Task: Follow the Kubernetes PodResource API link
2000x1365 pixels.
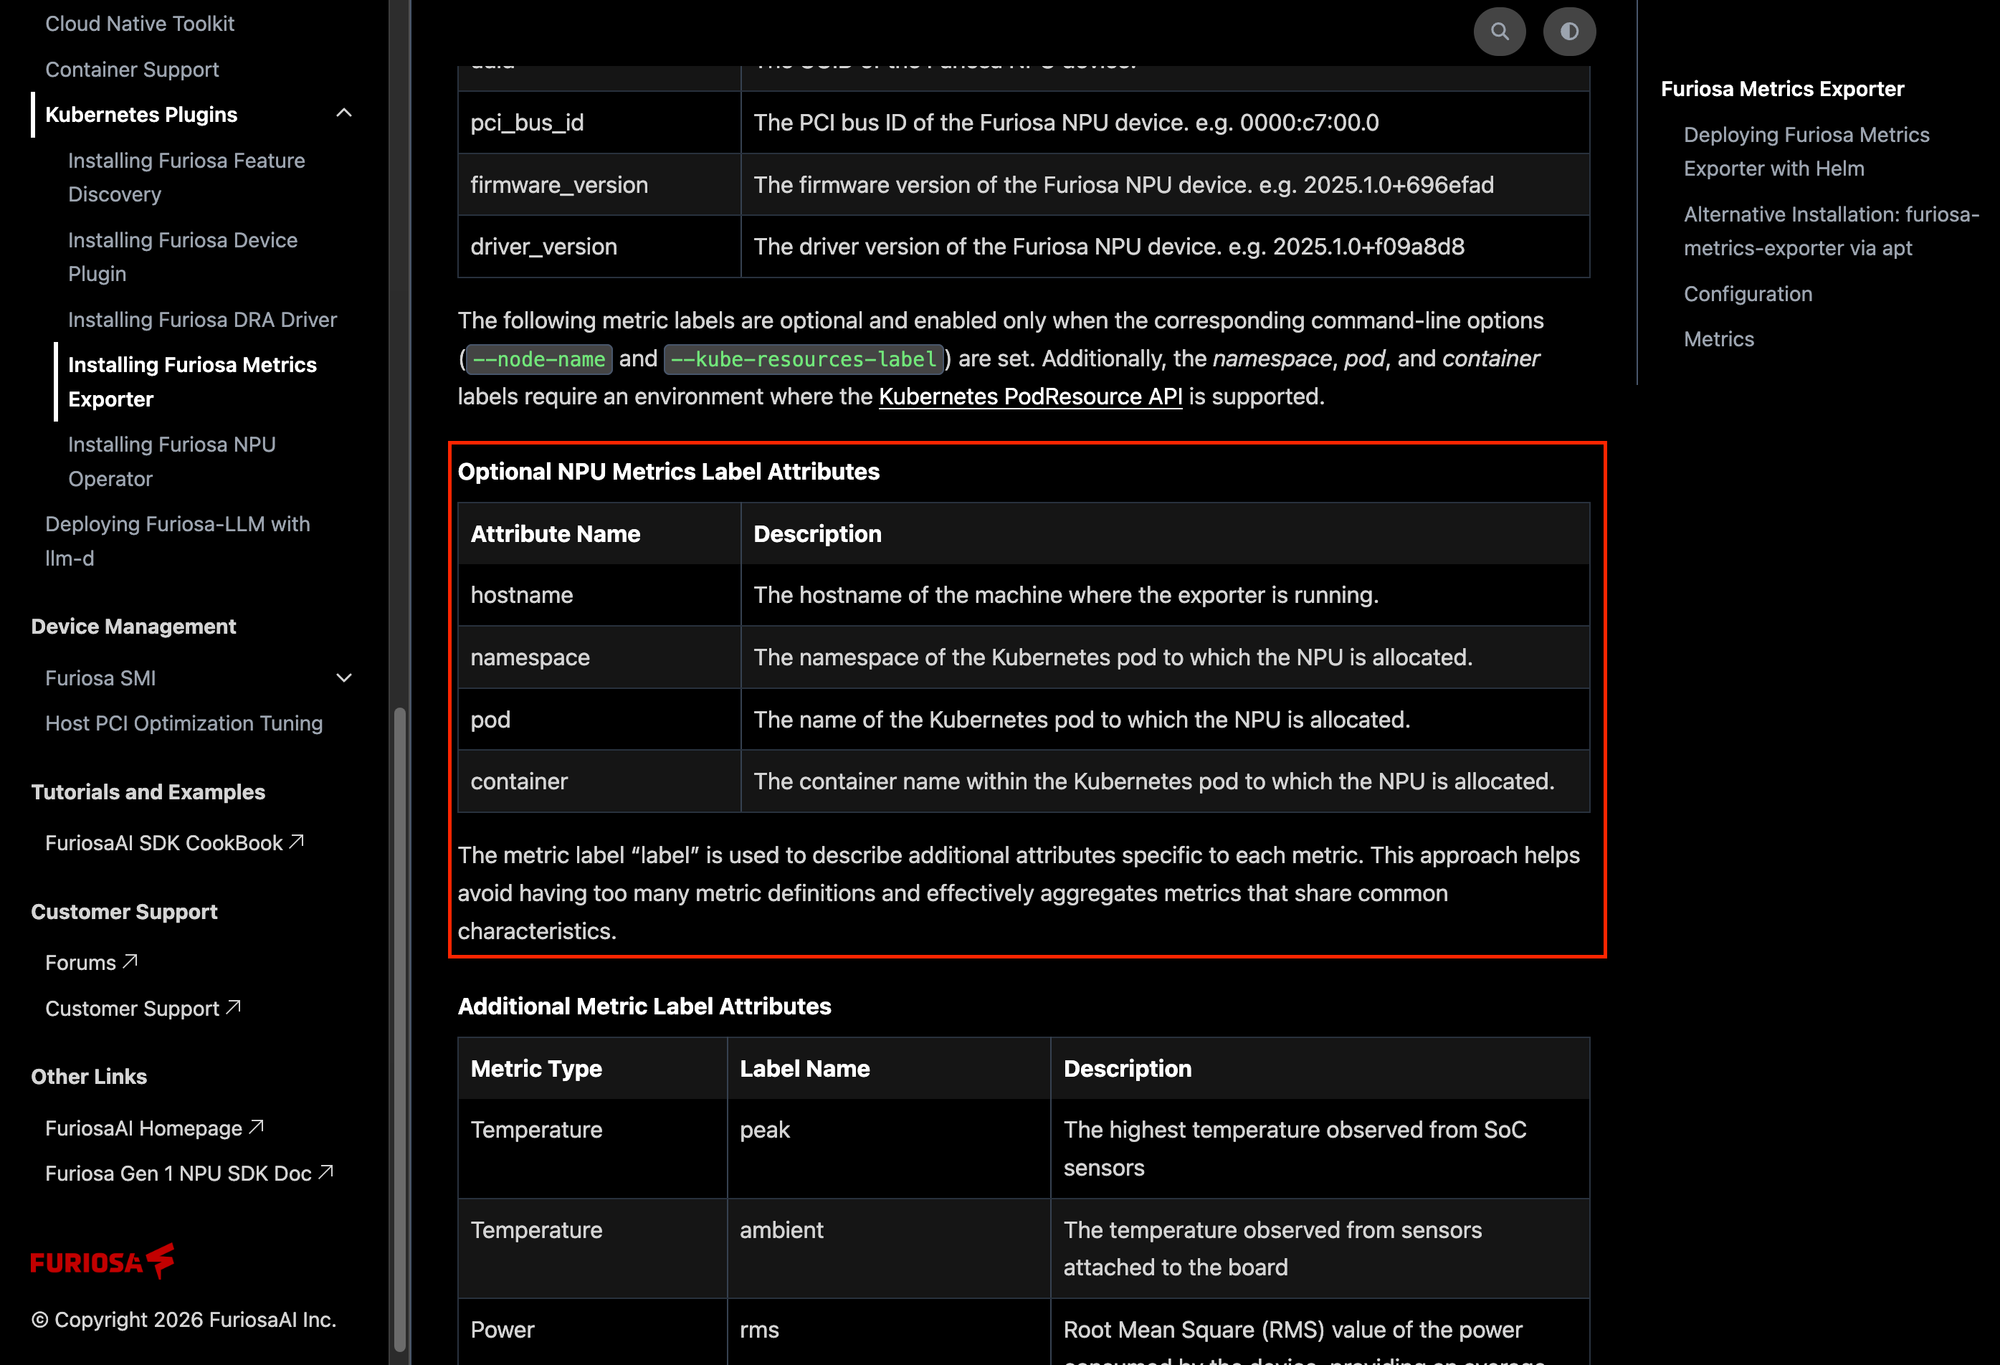Action: tap(1030, 396)
